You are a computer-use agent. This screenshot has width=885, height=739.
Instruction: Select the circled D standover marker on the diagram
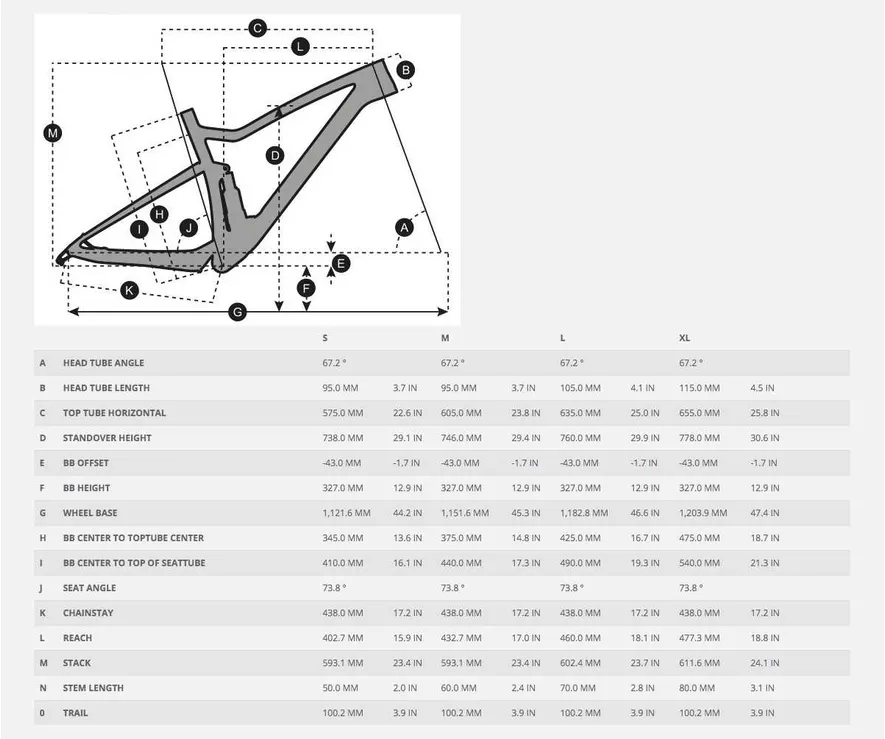[275, 155]
